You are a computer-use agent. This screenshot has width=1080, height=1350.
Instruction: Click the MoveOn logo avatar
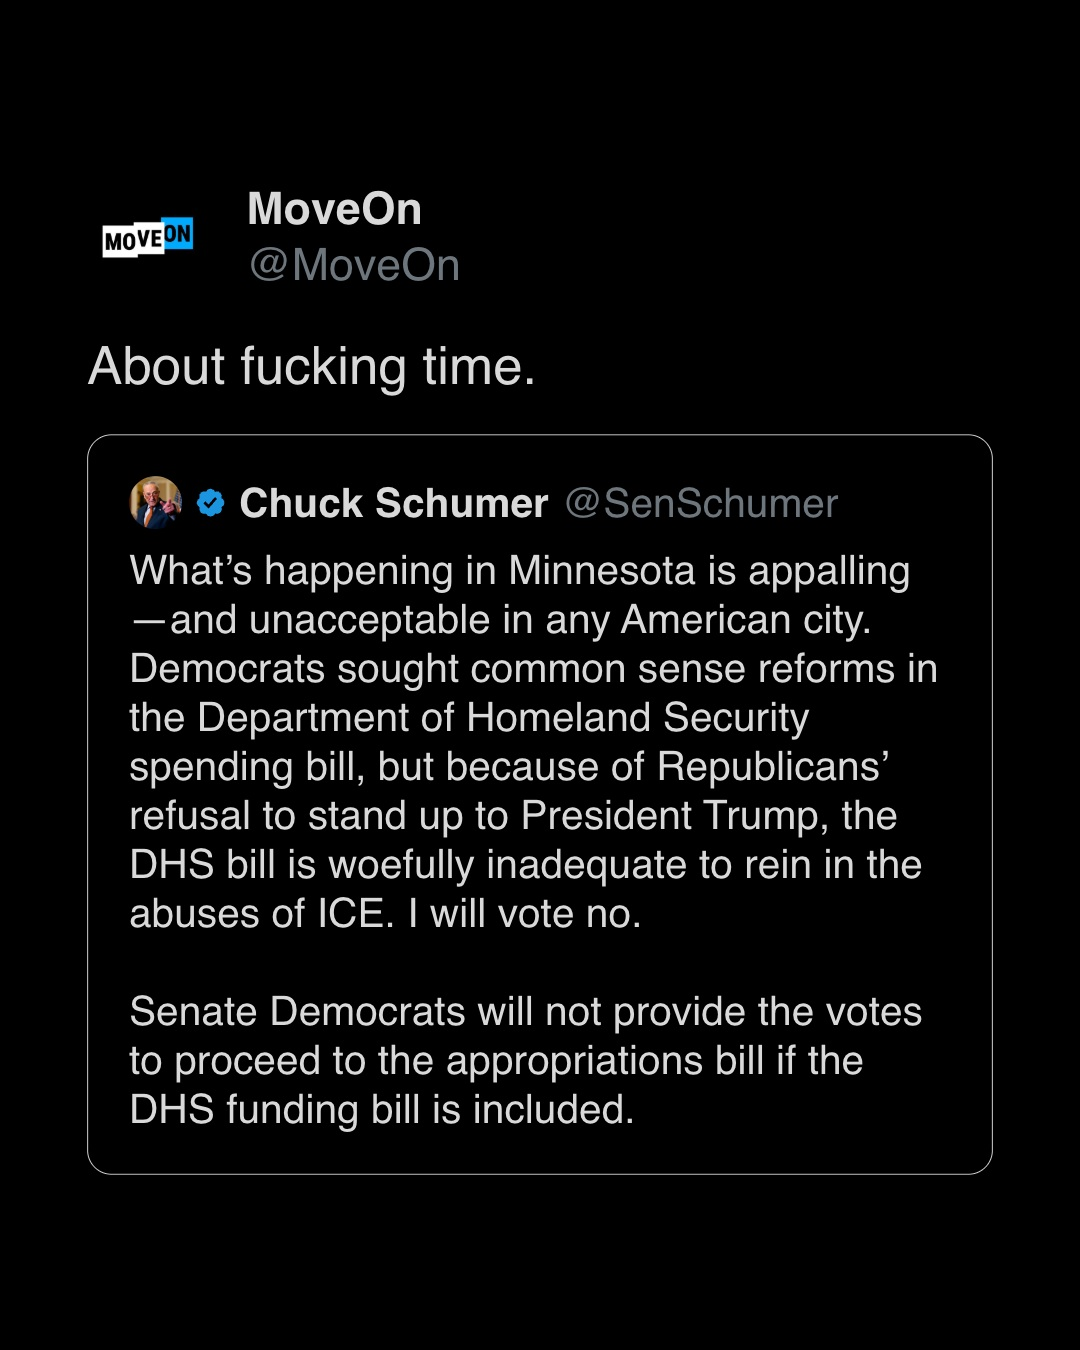pos(148,238)
